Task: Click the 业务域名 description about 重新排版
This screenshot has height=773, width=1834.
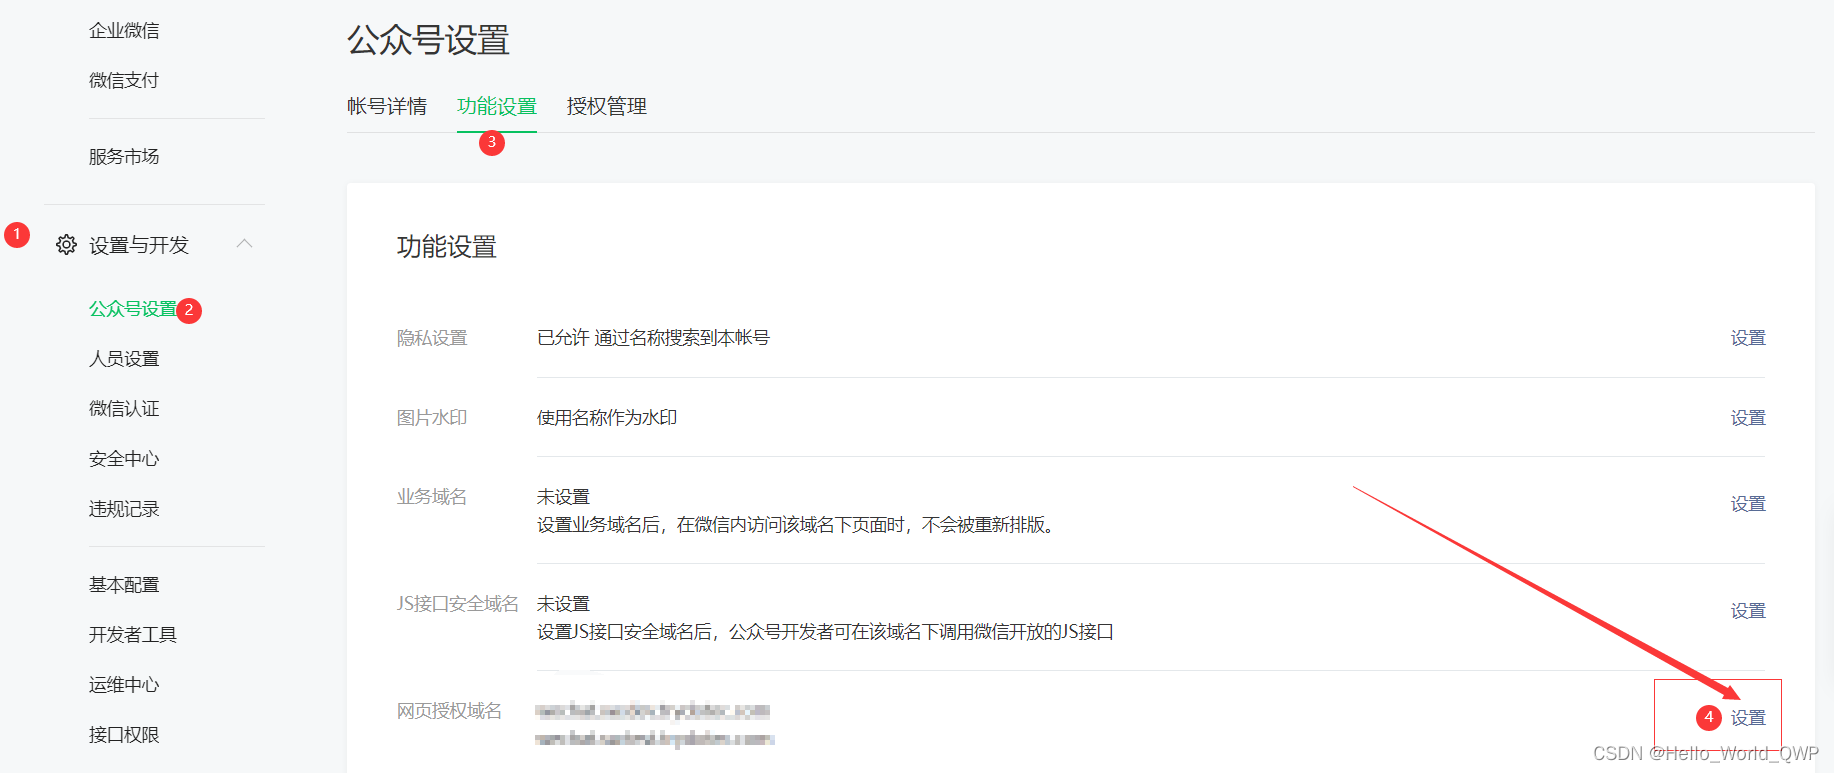Action: coord(798,525)
